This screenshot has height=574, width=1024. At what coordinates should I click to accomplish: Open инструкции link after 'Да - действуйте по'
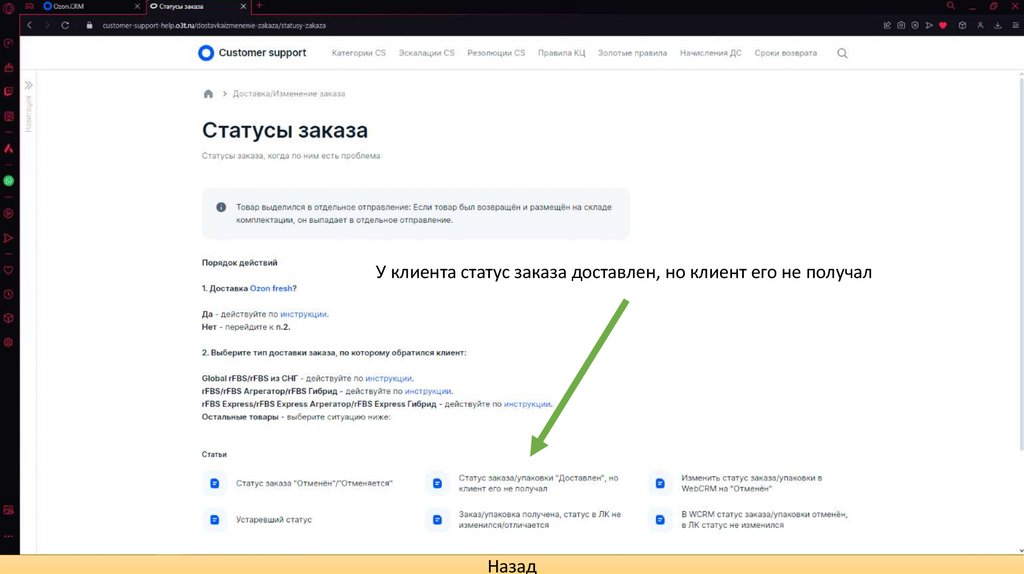tap(303, 314)
